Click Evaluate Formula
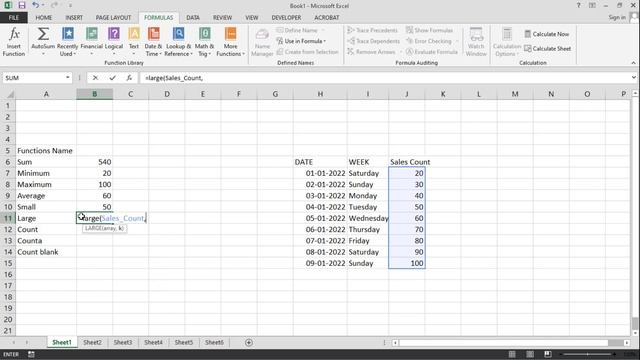 point(431,52)
